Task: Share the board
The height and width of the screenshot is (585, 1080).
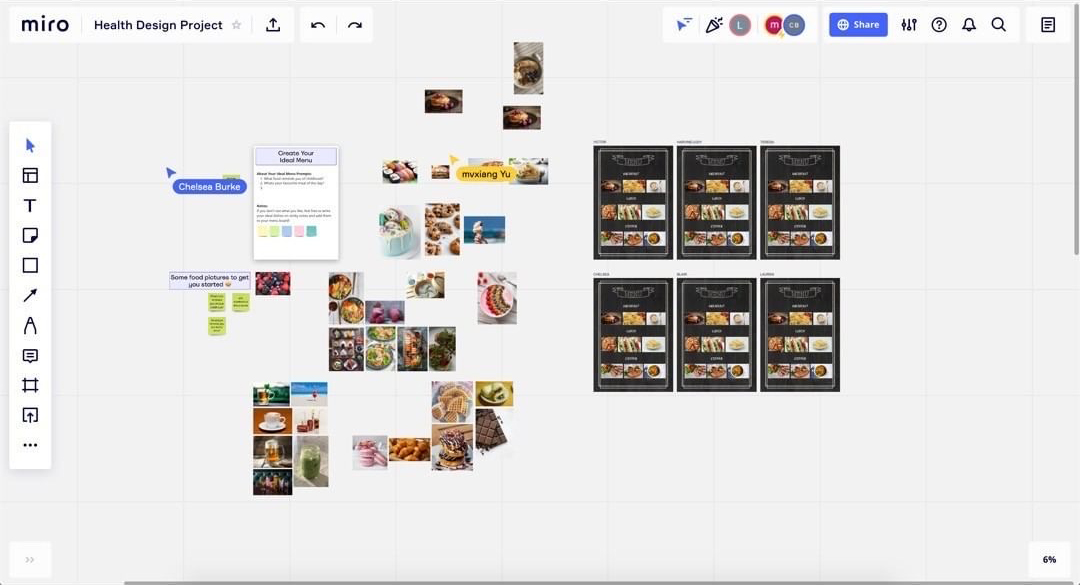Action: 858,25
